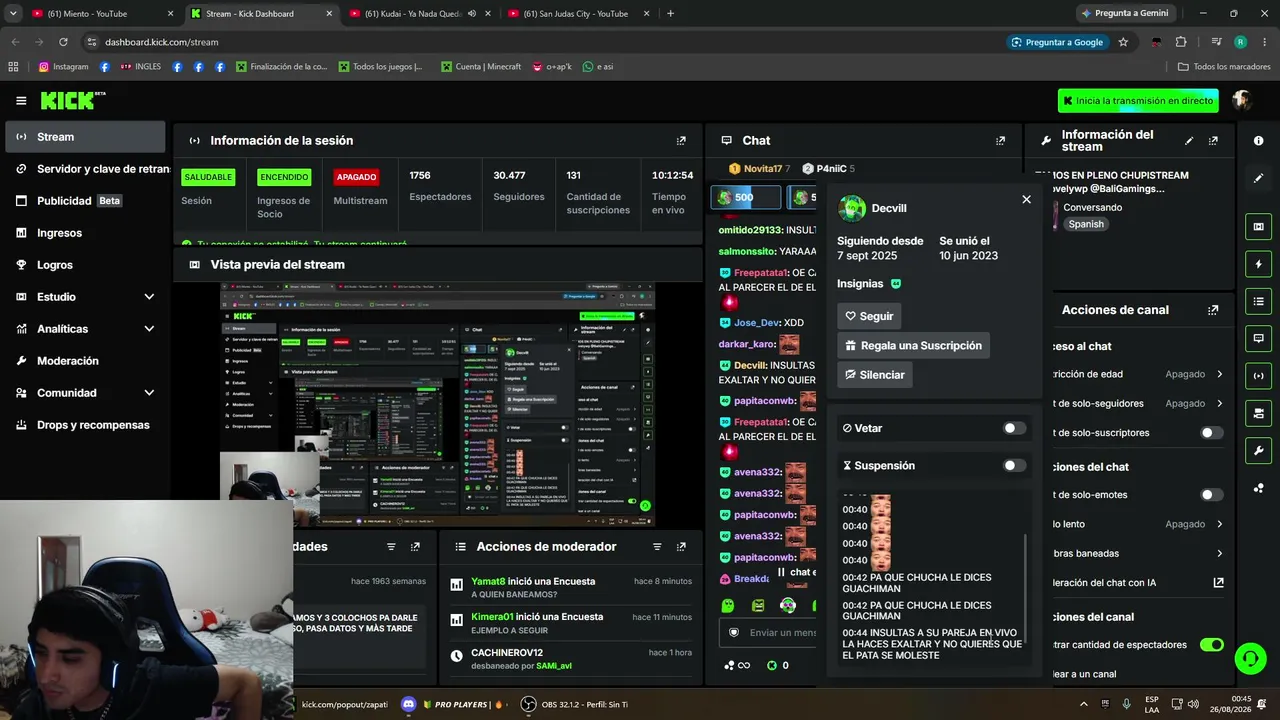The image size is (1280, 720).
Task: Click the lightning bolt icon in right rail
Action: 1258,264
